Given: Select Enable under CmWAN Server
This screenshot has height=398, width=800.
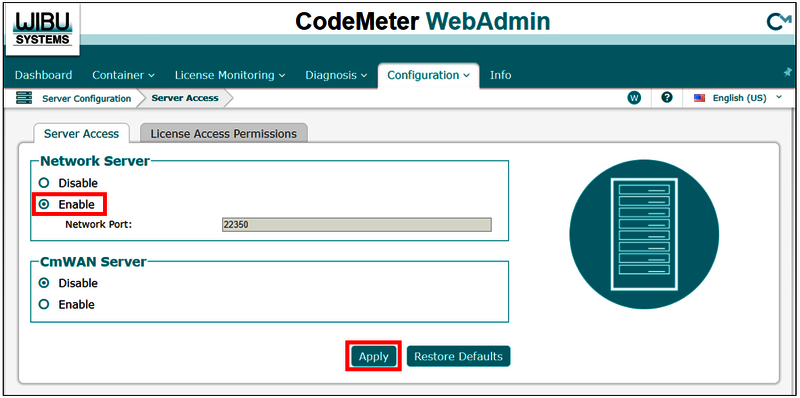Looking at the screenshot, I should point(67,305).
